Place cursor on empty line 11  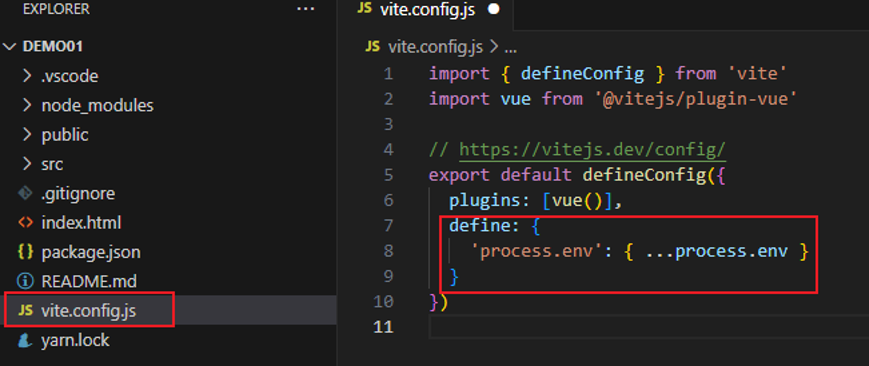[x=648, y=327]
